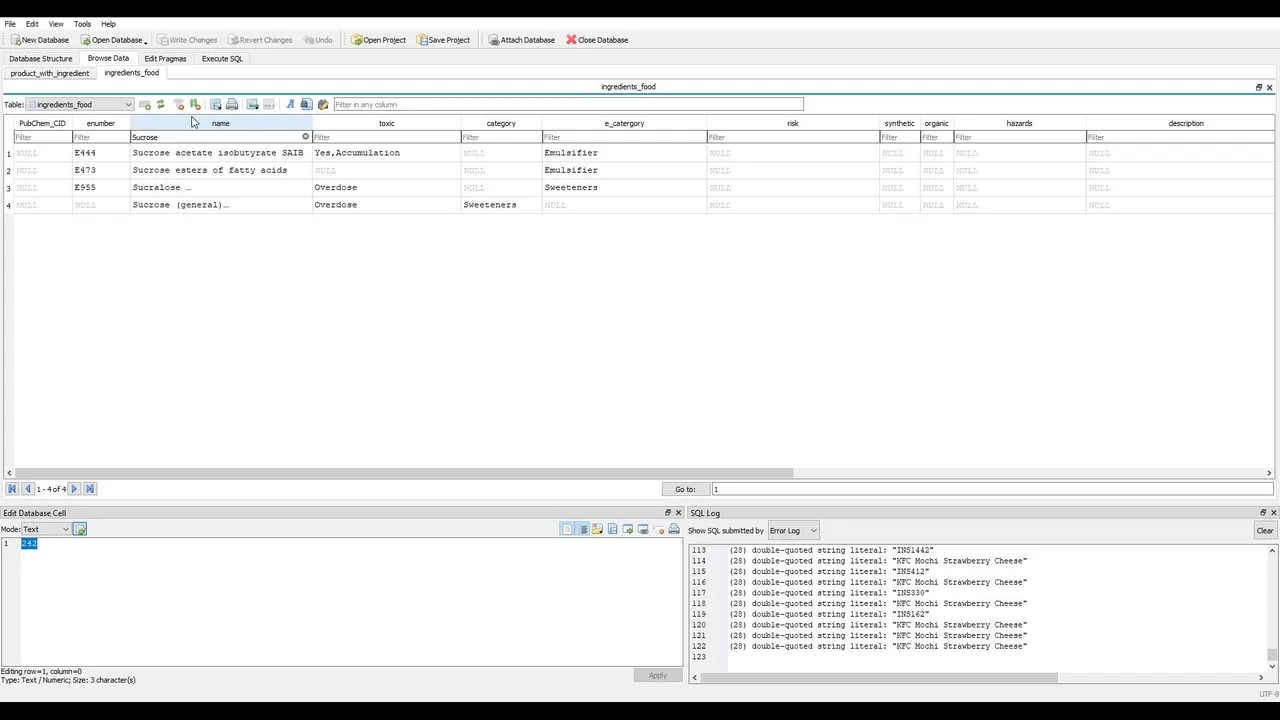Select the 'Yes,Accumulation' toxic cell
The image size is (1280, 720).
coord(387,153)
